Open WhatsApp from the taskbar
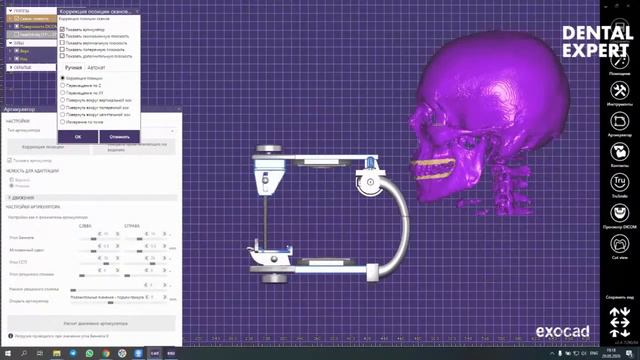The image size is (640, 360). point(89,353)
